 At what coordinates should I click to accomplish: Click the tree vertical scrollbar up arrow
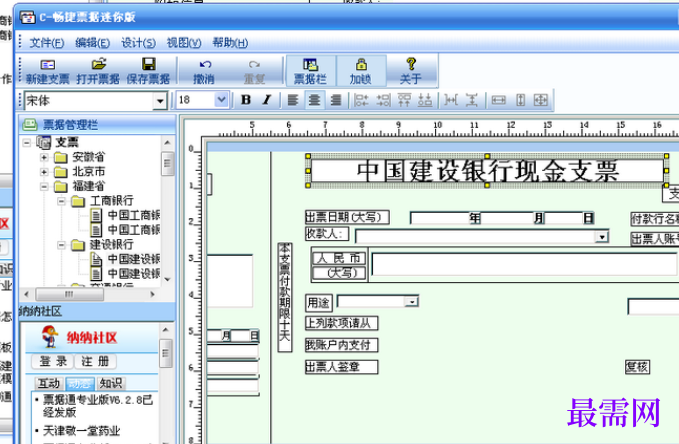coord(167,143)
